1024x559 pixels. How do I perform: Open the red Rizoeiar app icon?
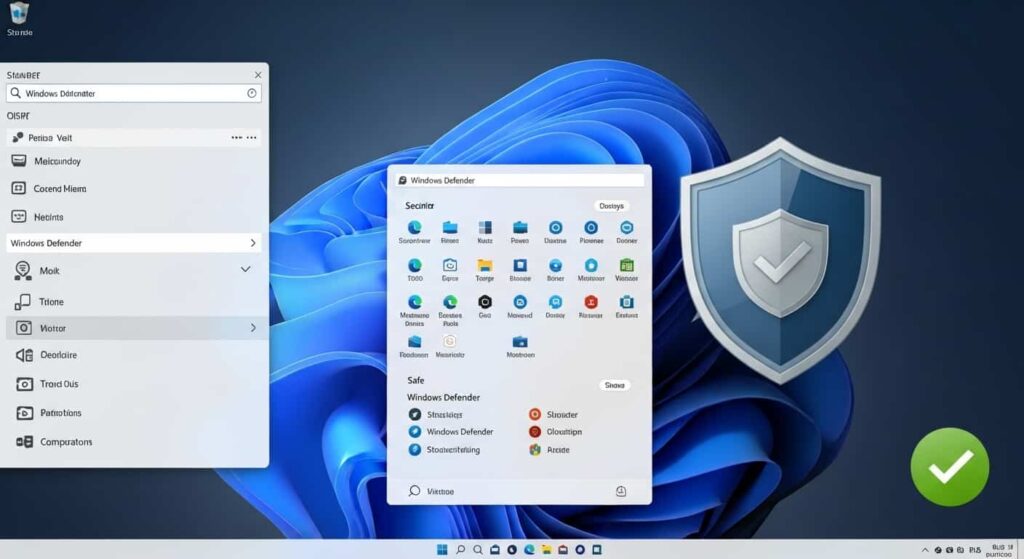[x=591, y=302]
